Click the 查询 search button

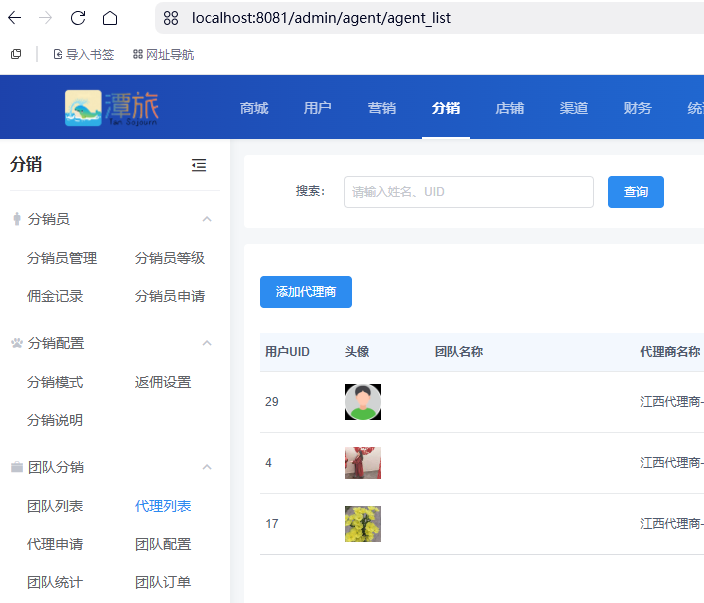click(x=636, y=192)
